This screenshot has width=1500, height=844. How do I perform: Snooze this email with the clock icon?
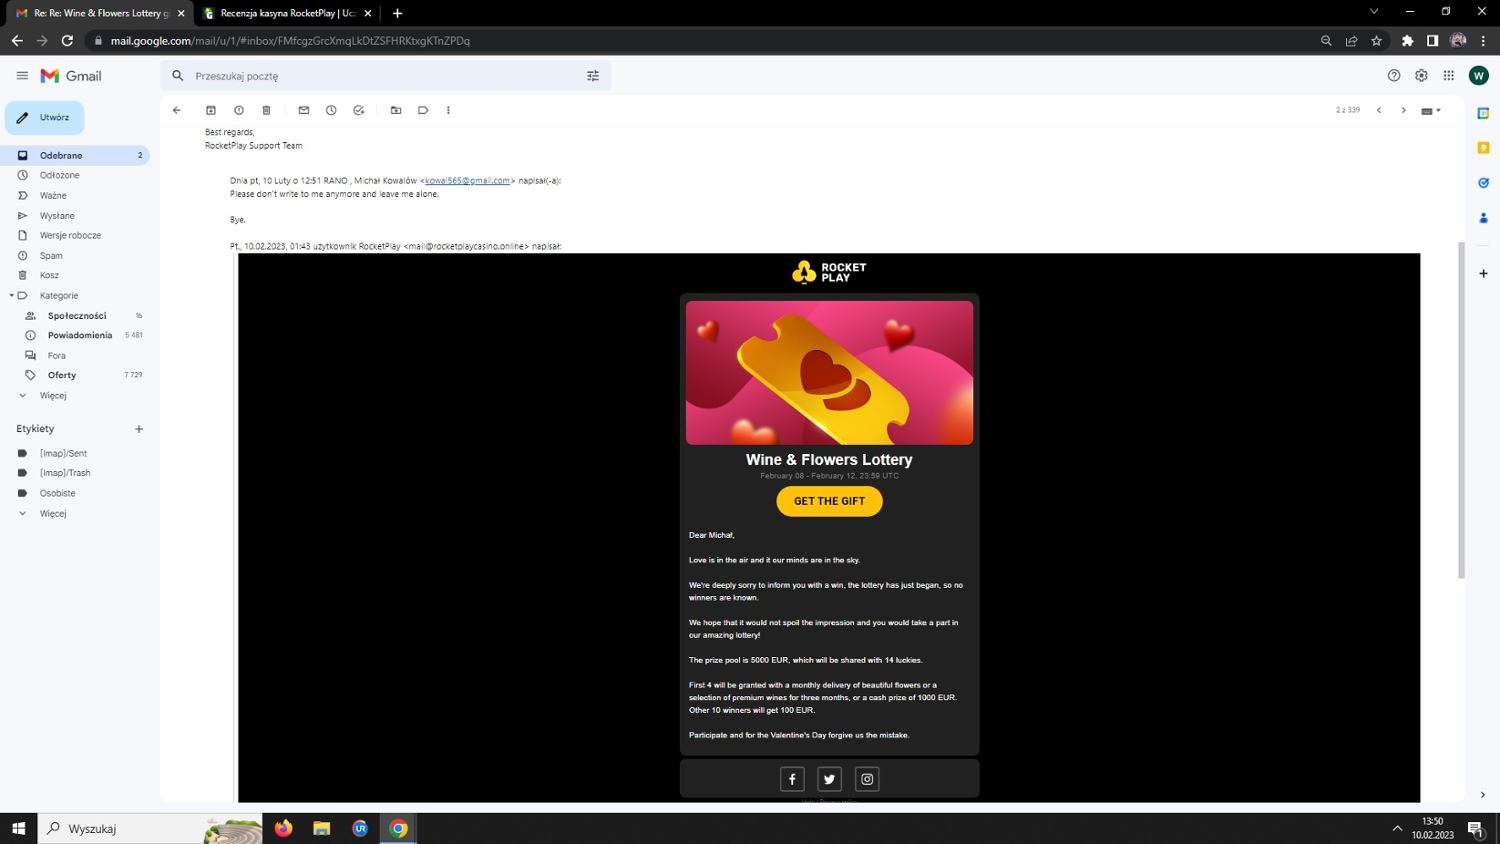(331, 110)
